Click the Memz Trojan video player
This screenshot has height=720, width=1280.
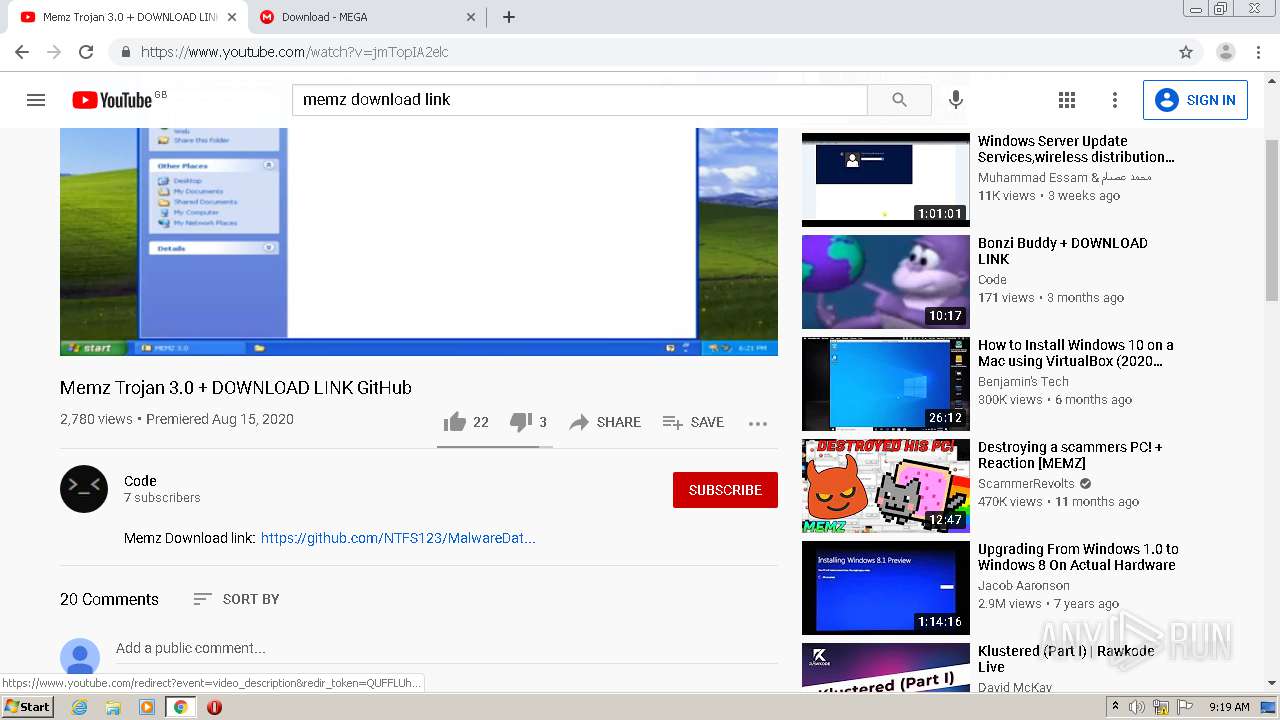point(419,240)
